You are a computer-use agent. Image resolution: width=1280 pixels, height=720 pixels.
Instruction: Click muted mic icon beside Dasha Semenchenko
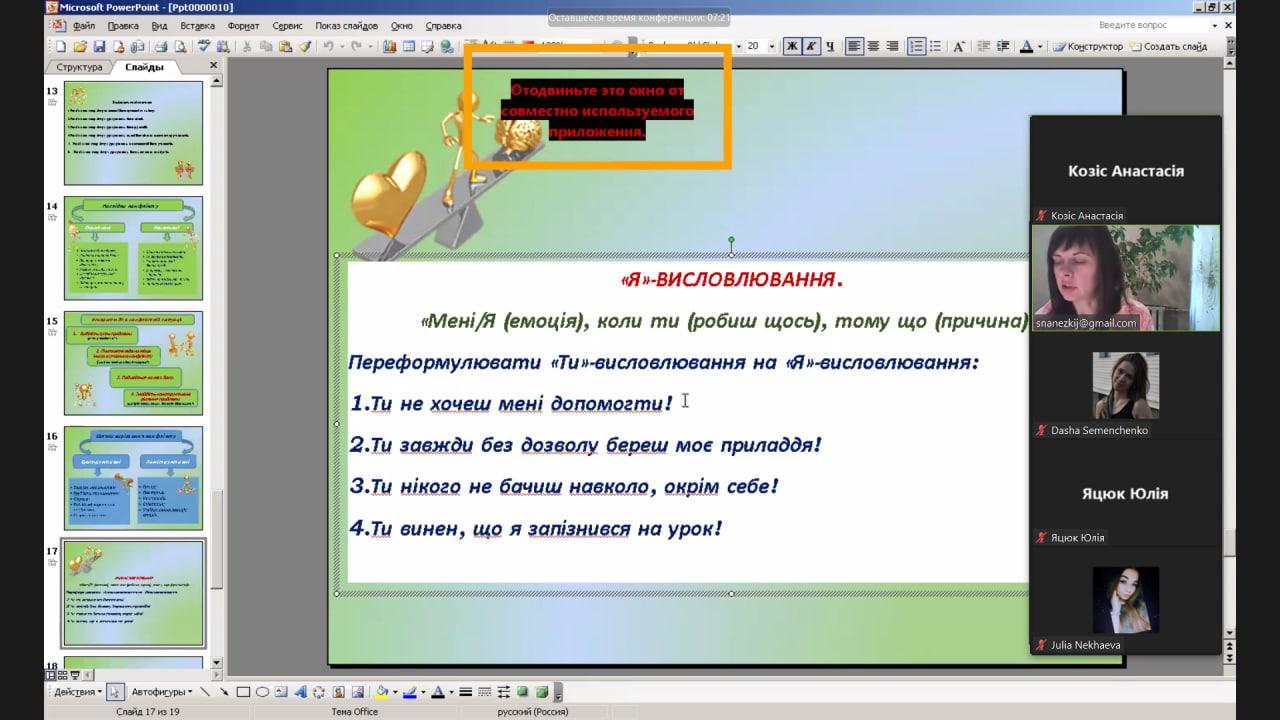(1041, 430)
